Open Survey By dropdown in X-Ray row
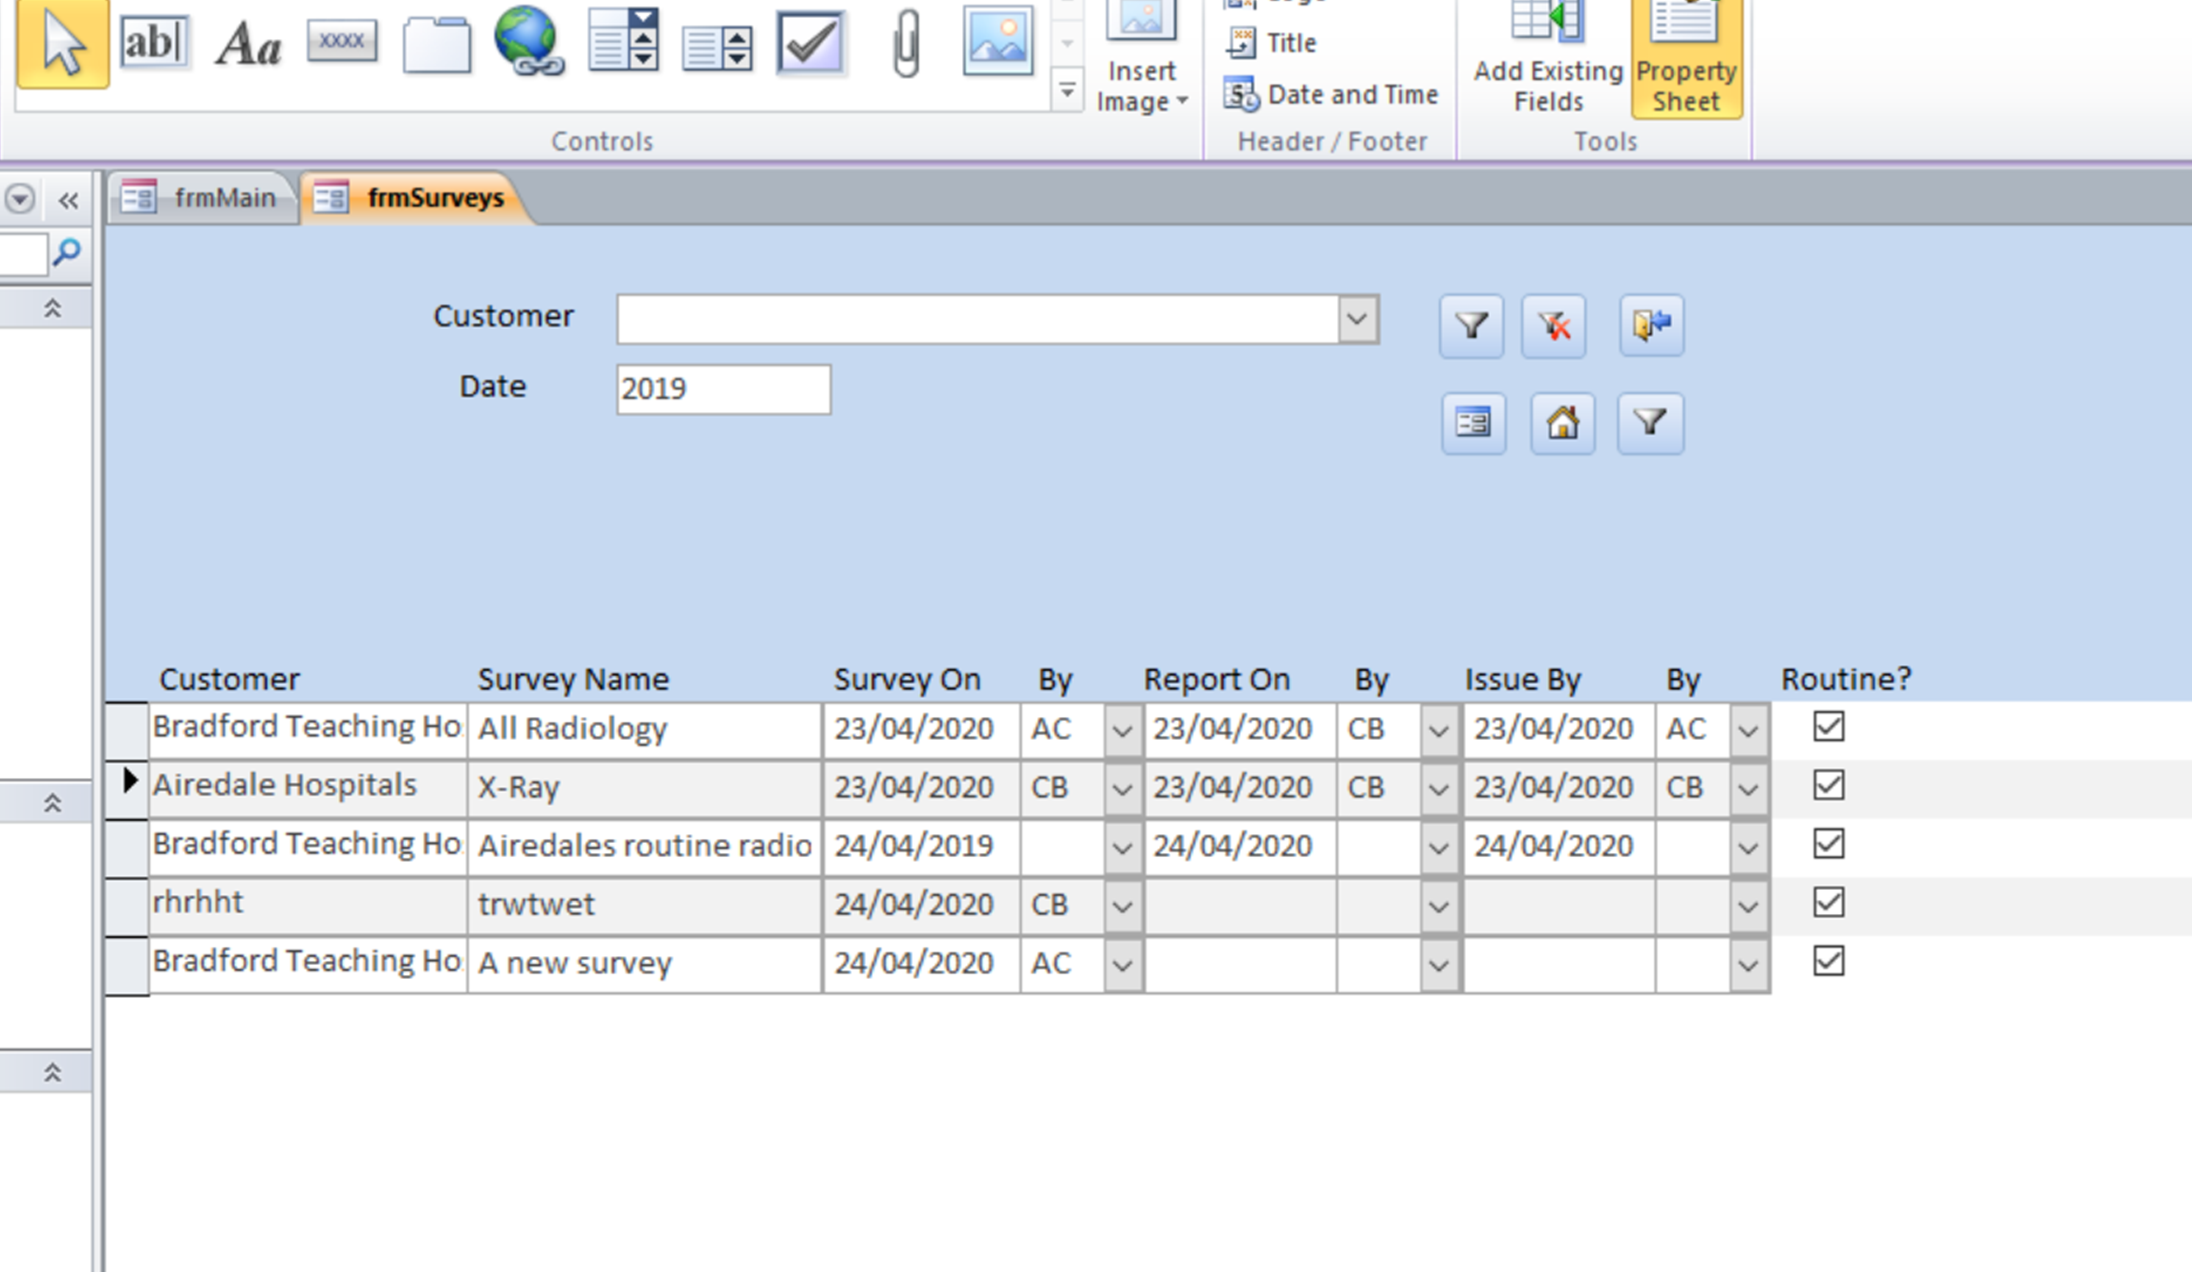 (x=1123, y=789)
